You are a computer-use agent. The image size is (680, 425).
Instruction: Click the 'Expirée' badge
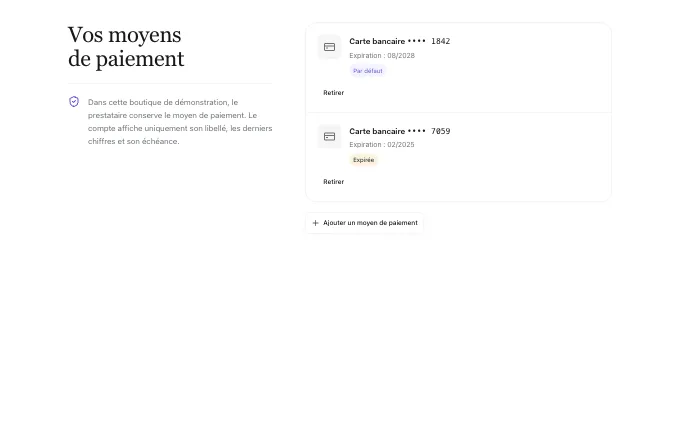click(363, 160)
